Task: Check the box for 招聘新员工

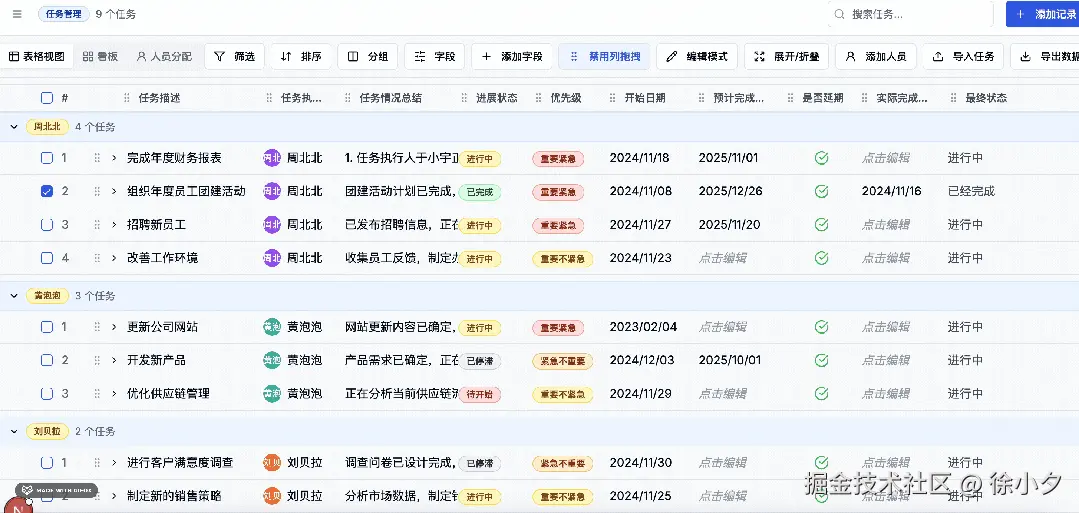Action: (47, 225)
